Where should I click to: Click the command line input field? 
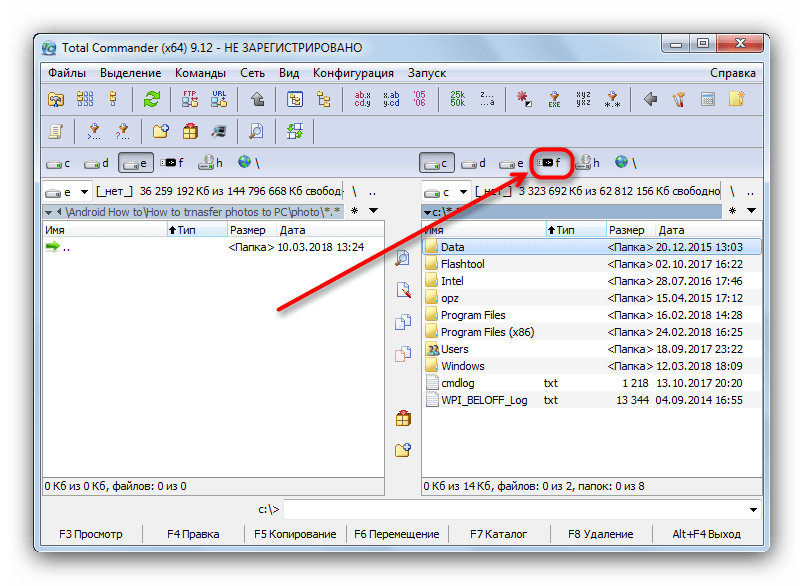click(520, 510)
